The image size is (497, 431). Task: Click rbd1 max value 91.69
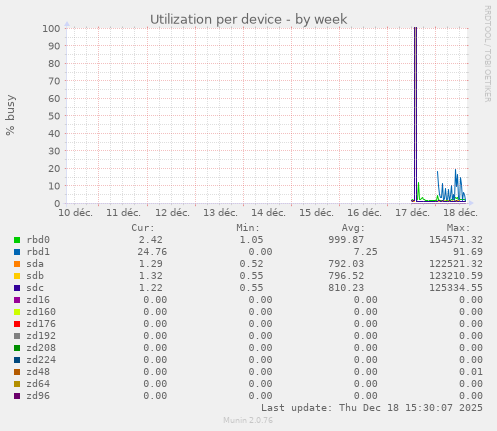coord(468,252)
